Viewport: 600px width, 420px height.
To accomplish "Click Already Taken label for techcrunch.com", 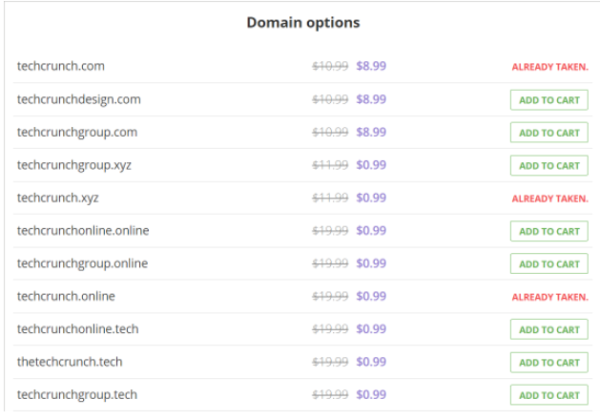I will tap(550, 67).
